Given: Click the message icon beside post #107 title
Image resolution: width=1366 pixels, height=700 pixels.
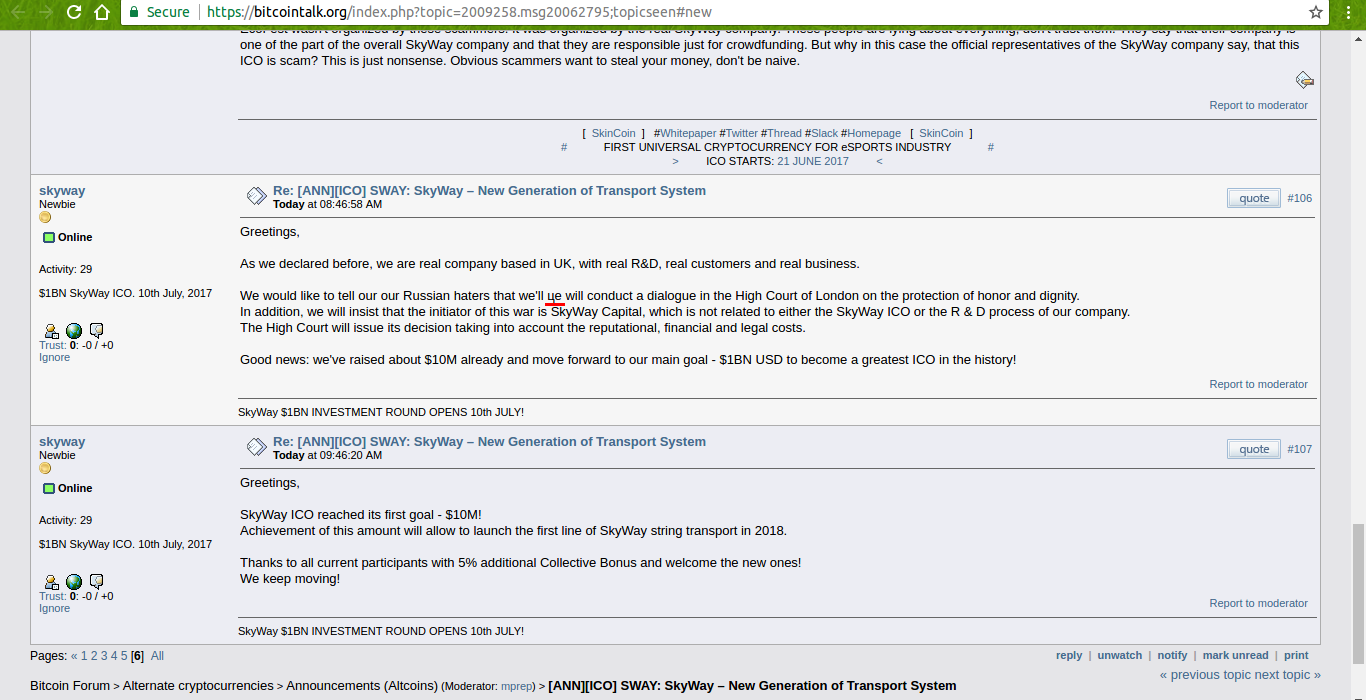Looking at the screenshot, I should tap(256, 447).
